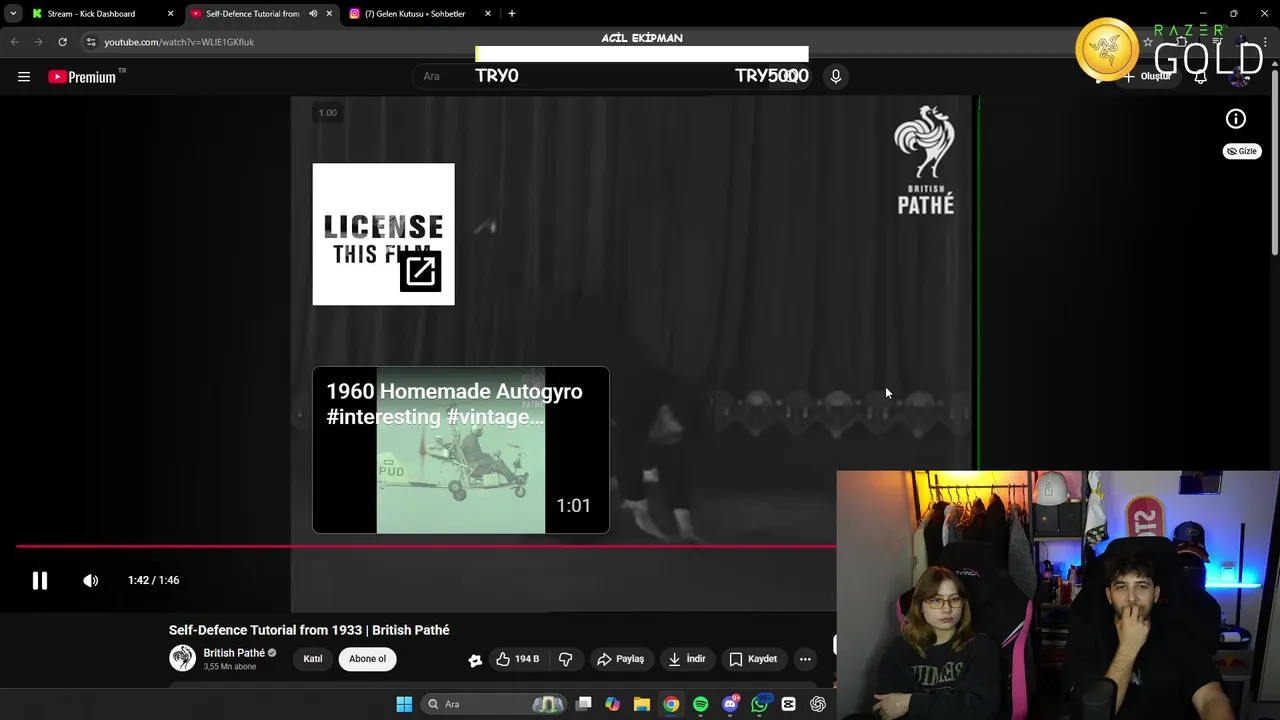Open the Windows Start menu
The width and height of the screenshot is (1280, 720).
point(404,704)
